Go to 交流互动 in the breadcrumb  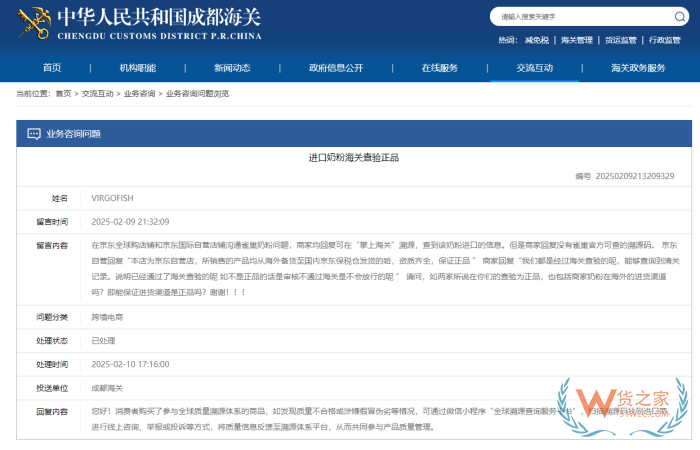click(x=97, y=93)
